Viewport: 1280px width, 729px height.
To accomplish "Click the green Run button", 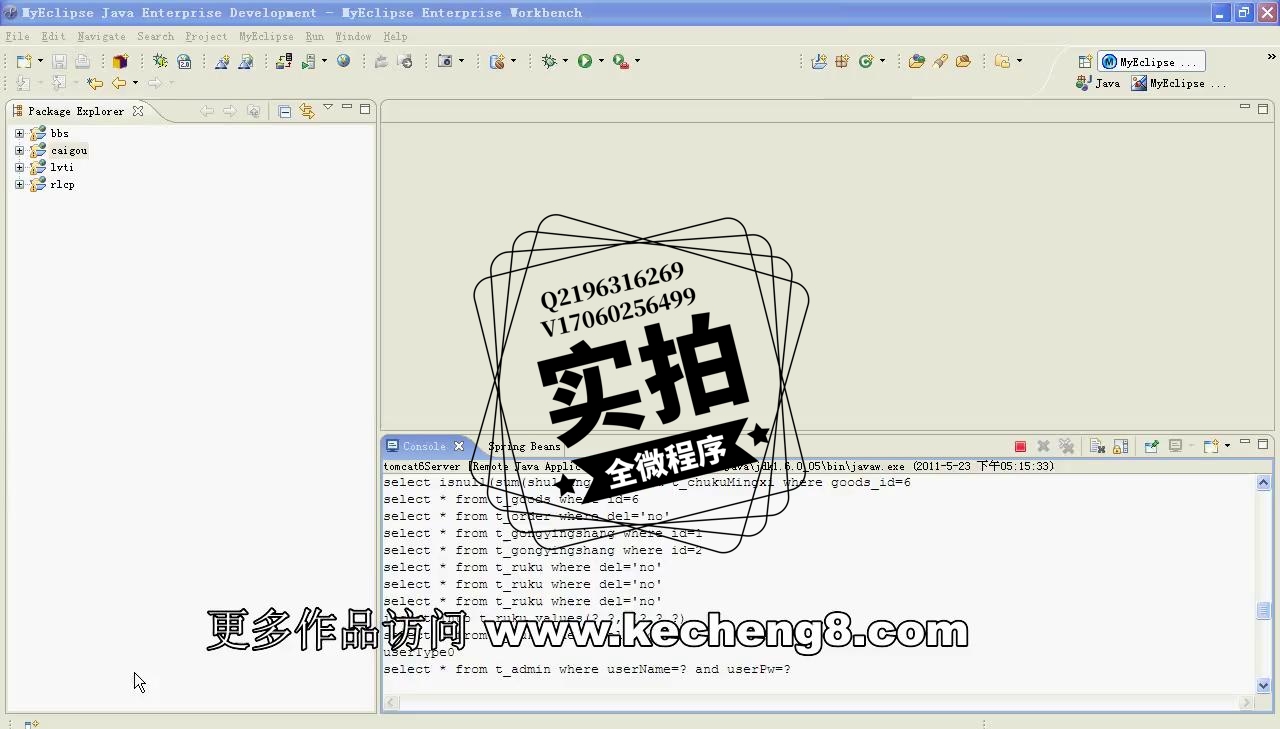I will 585,61.
